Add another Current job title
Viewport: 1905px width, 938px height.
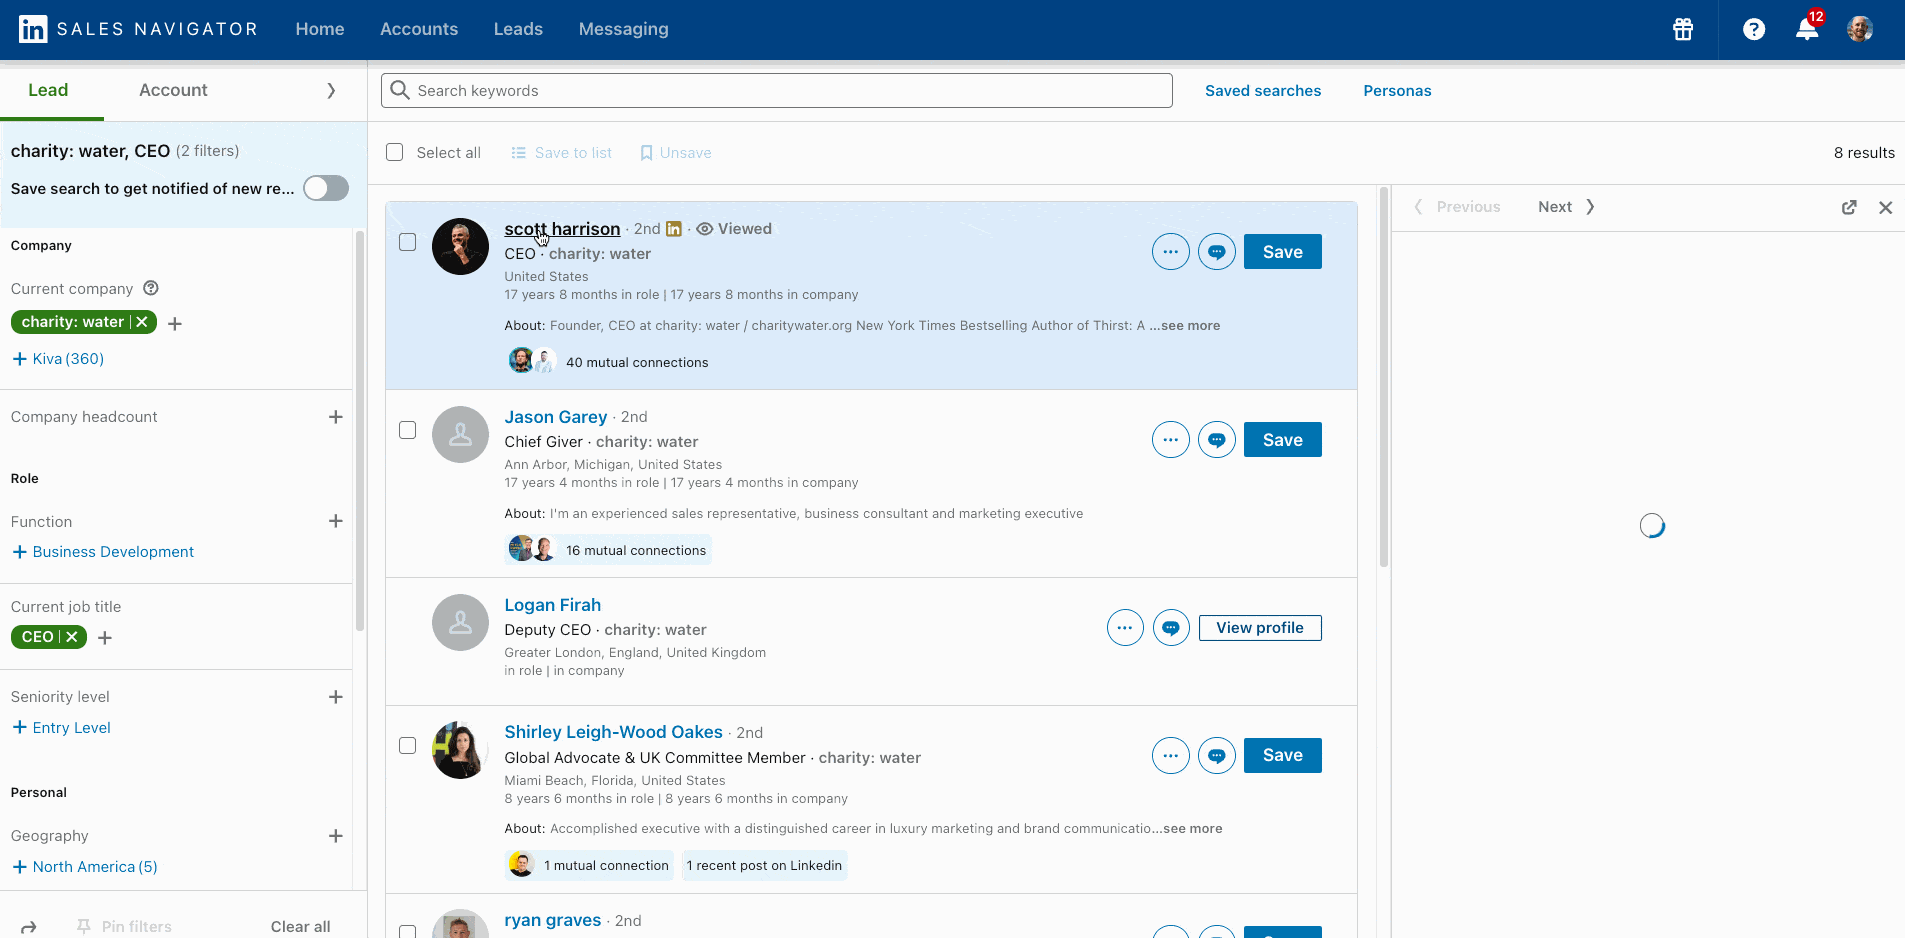[105, 637]
